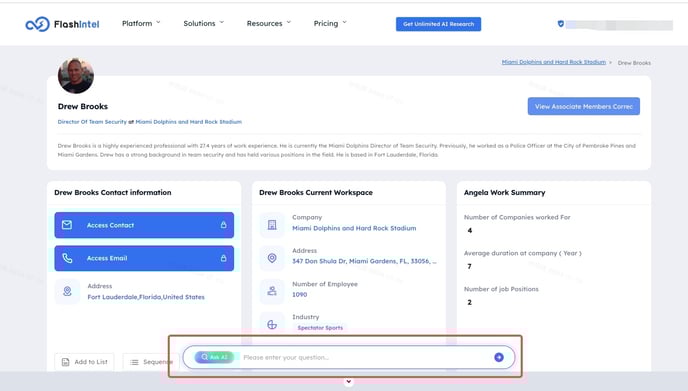The height and width of the screenshot is (391, 688).
Task: Click the Access Contact button
Action: coord(144,225)
